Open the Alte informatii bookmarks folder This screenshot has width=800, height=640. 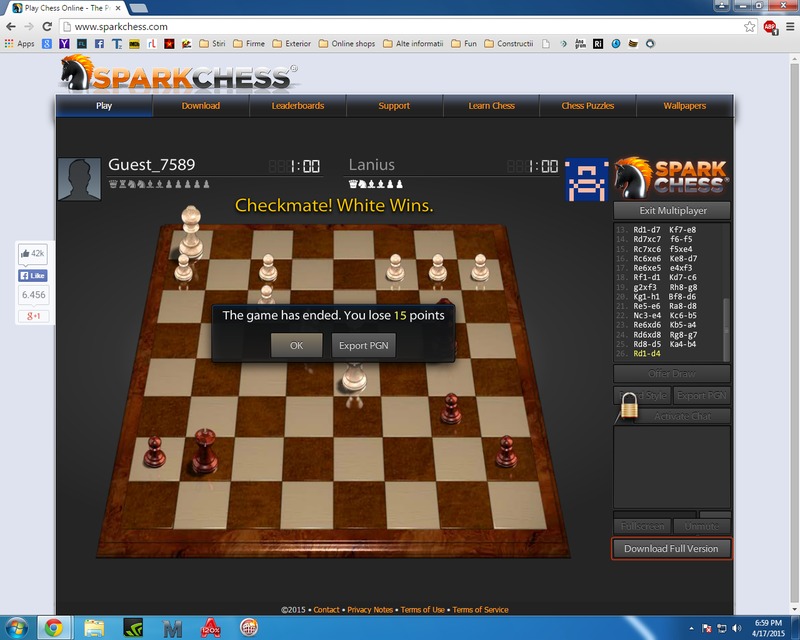pos(413,44)
